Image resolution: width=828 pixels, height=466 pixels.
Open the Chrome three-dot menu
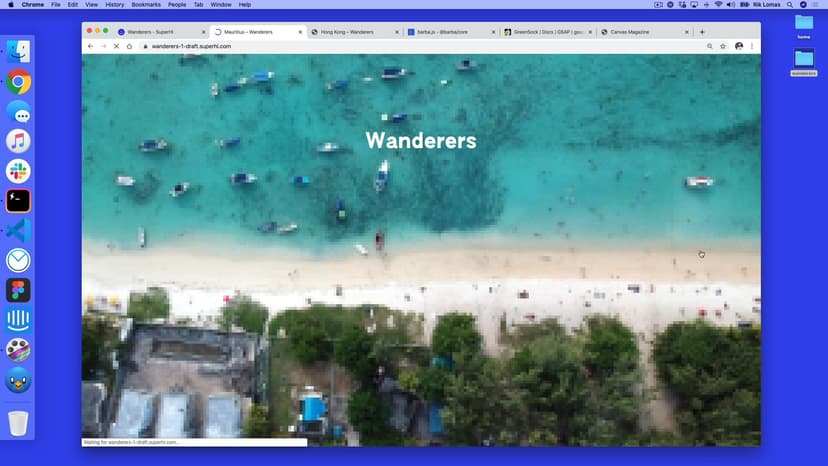click(x=752, y=46)
